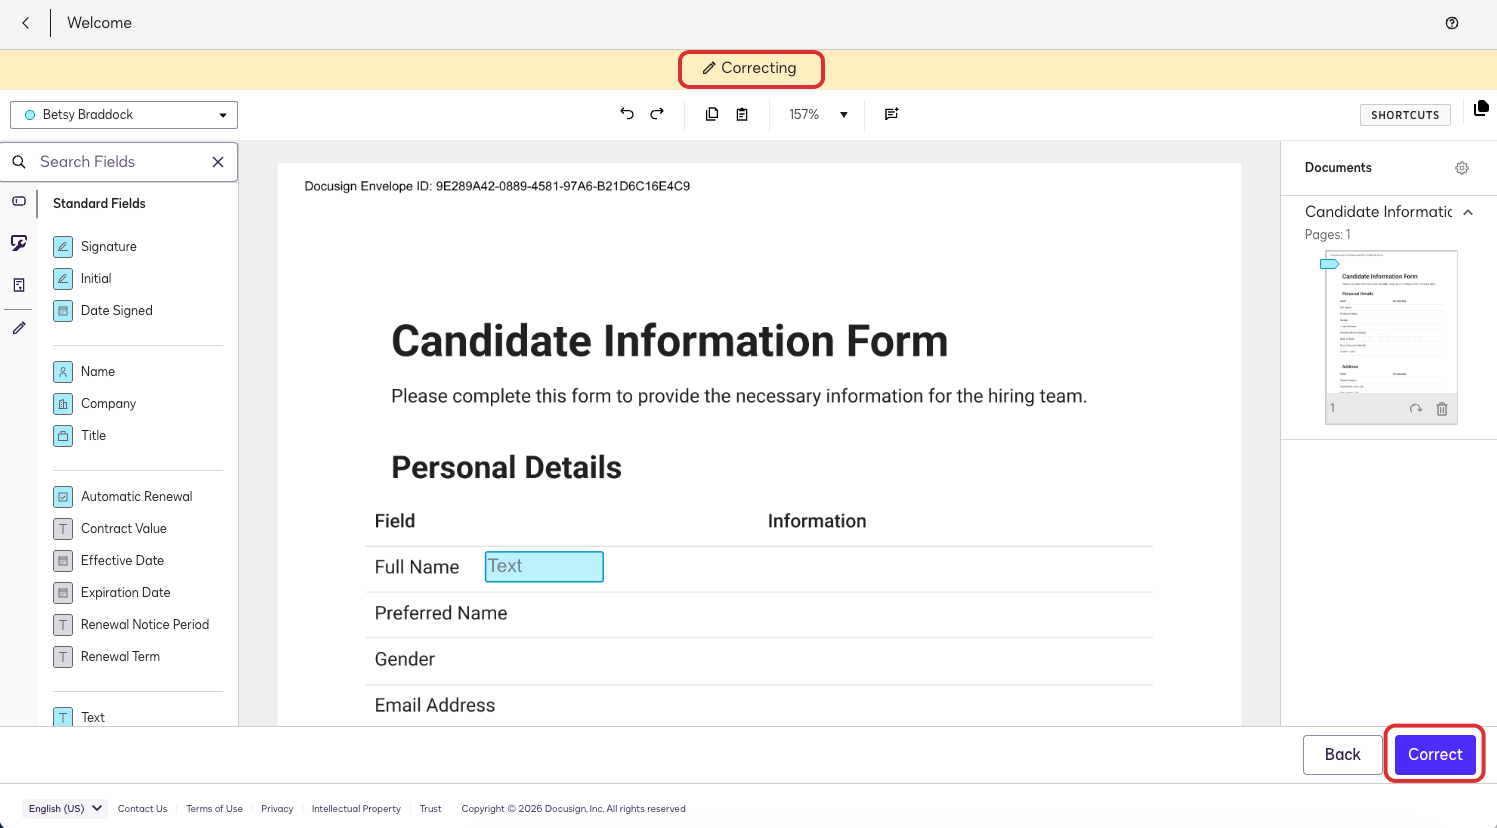Undo the last action
1497x828 pixels.
tap(627, 114)
